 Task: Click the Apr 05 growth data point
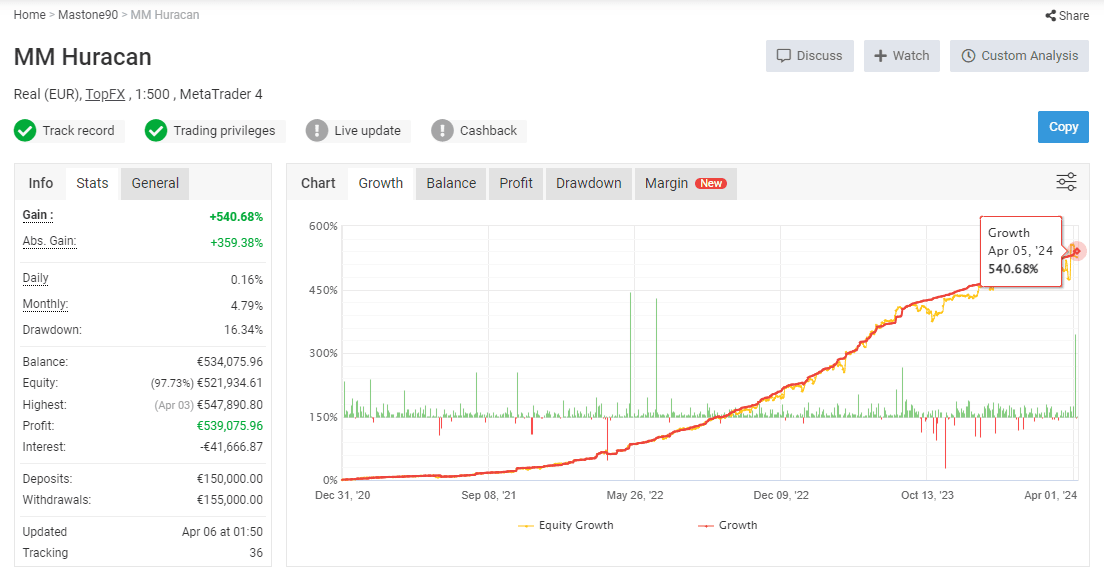point(1077,251)
